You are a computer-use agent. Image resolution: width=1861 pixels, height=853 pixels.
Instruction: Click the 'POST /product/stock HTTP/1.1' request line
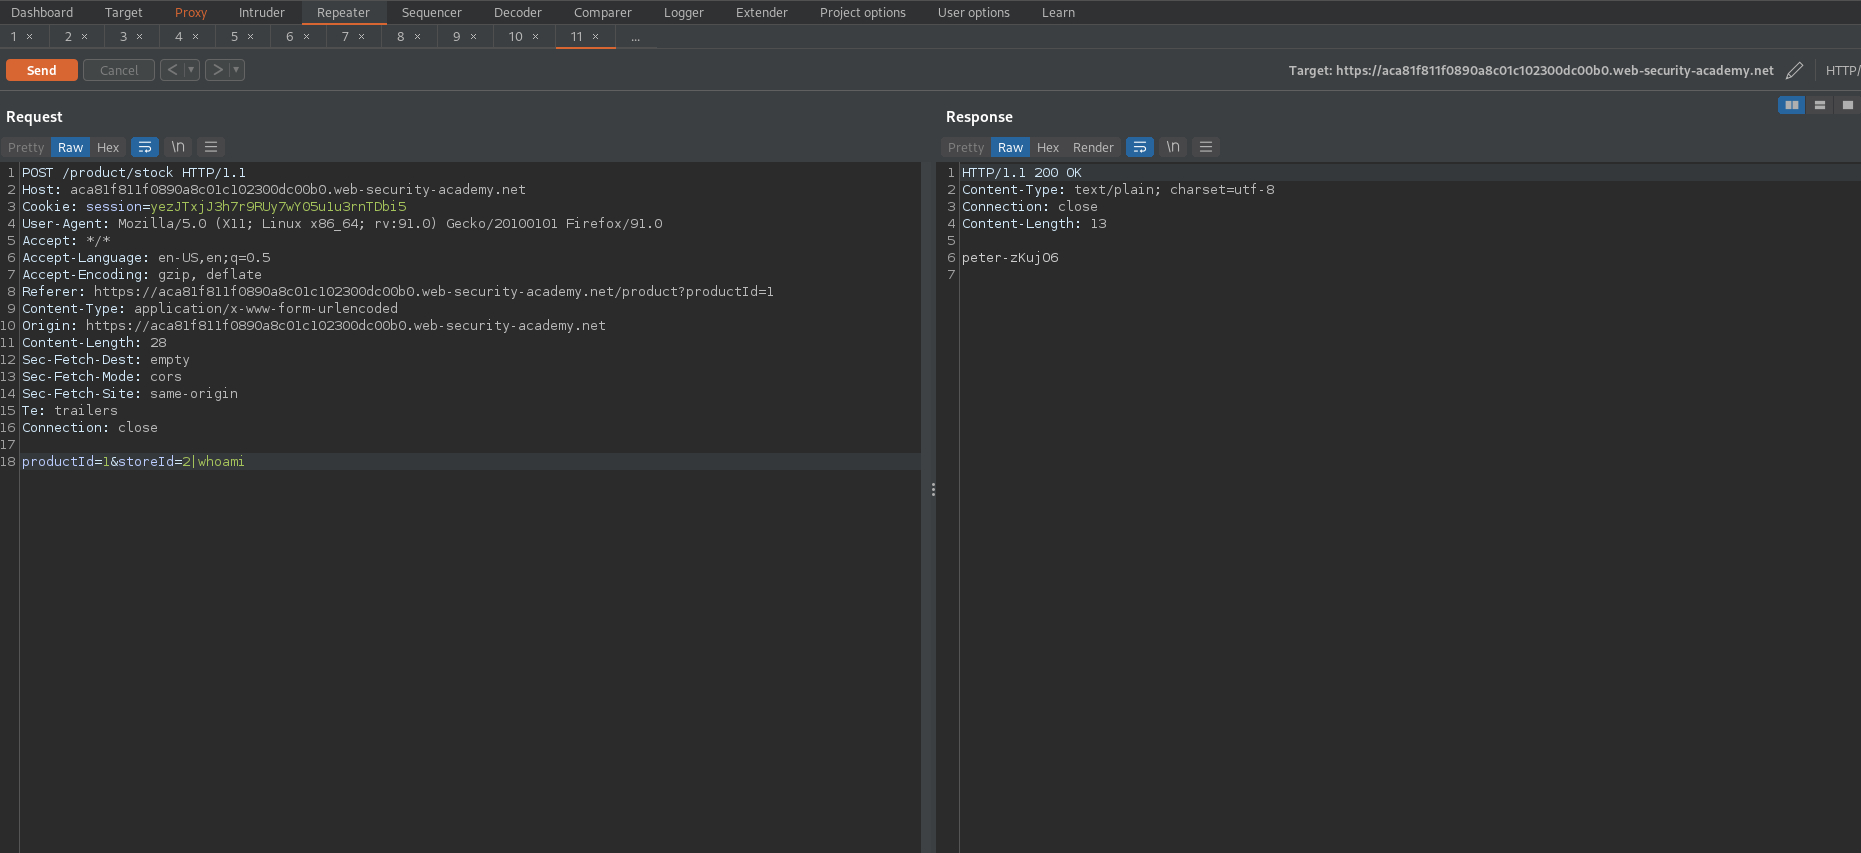tap(134, 172)
